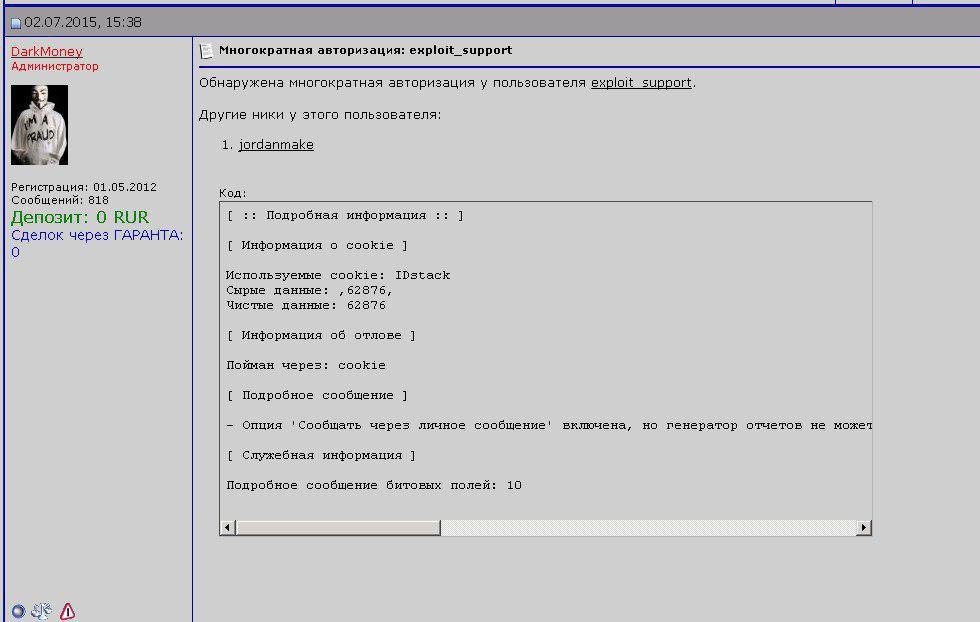Click the code box left scroll arrow

228,528
